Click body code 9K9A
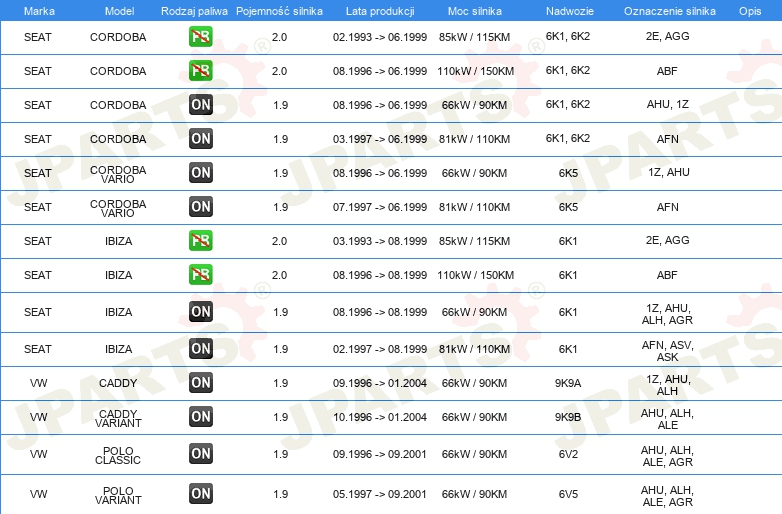 click(x=568, y=383)
